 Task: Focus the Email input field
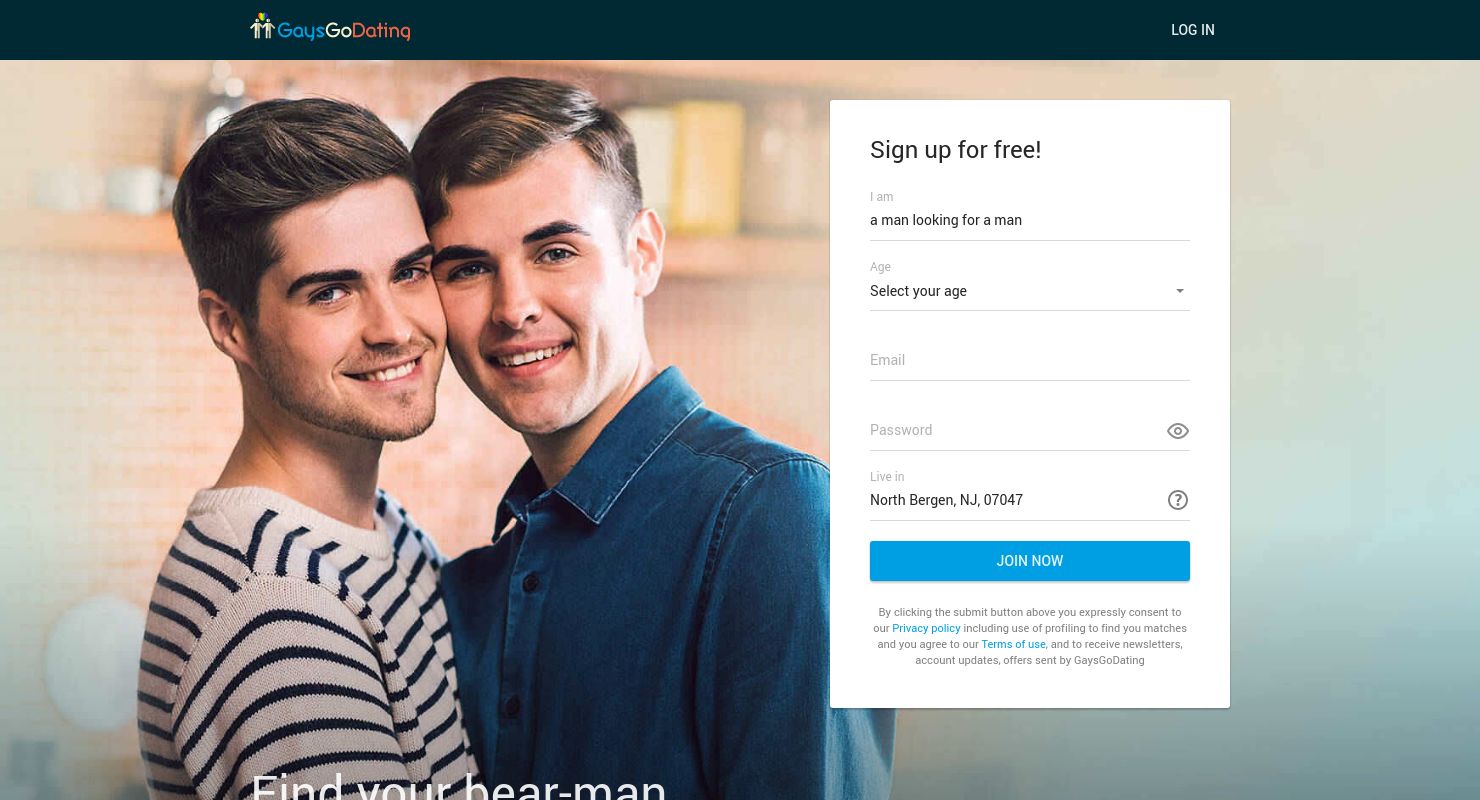(x=1030, y=360)
